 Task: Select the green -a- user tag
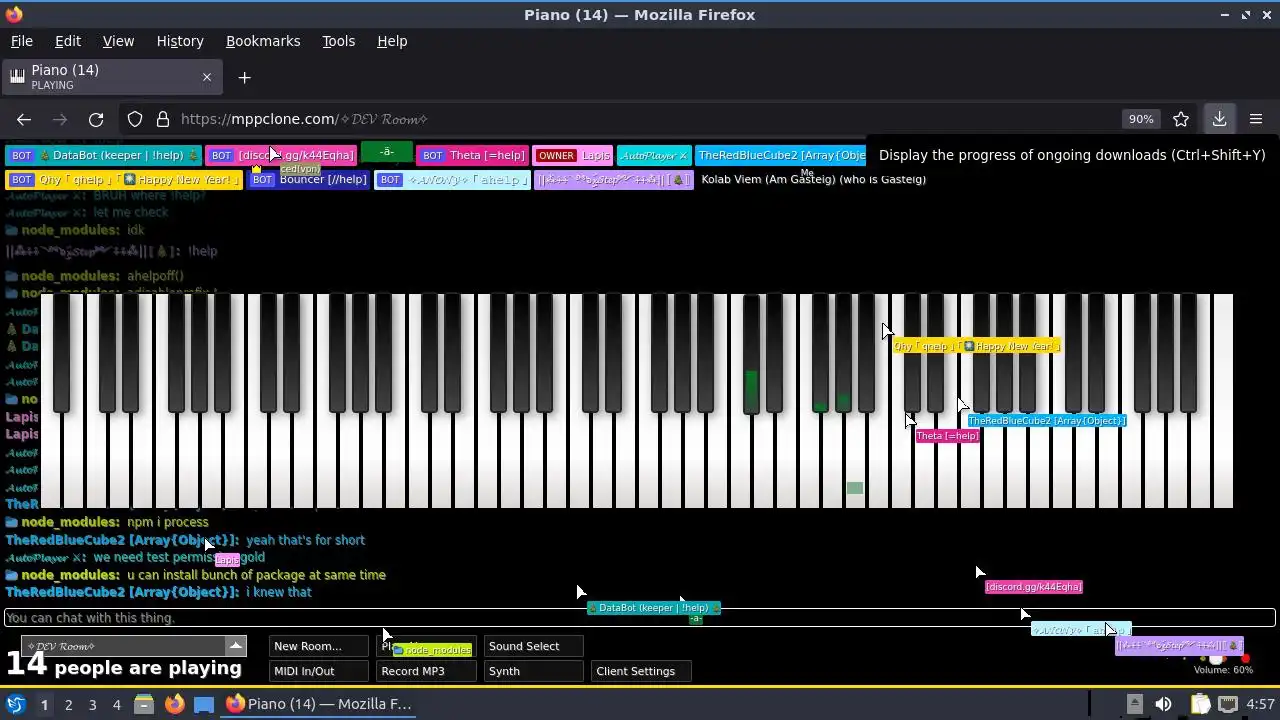386,153
